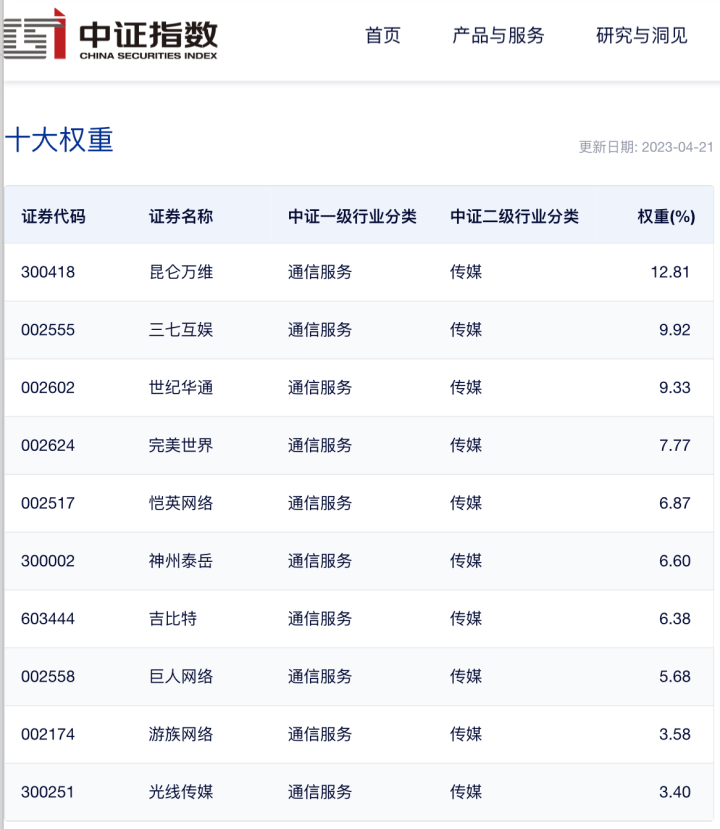Click 传媒 in the 恺英网络 row
720x829 pixels.
(x=466, y=503)
